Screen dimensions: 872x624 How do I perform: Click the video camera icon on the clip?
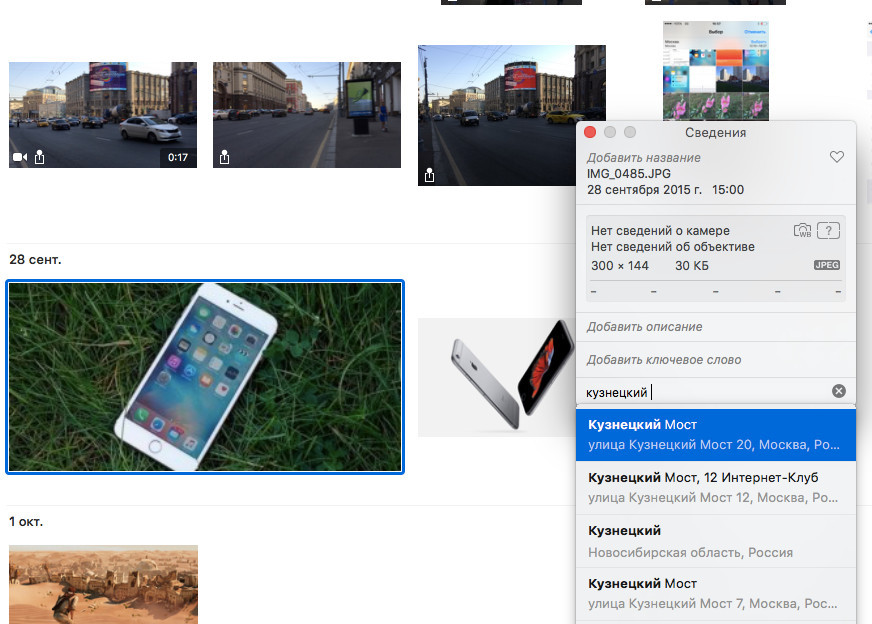19,157
